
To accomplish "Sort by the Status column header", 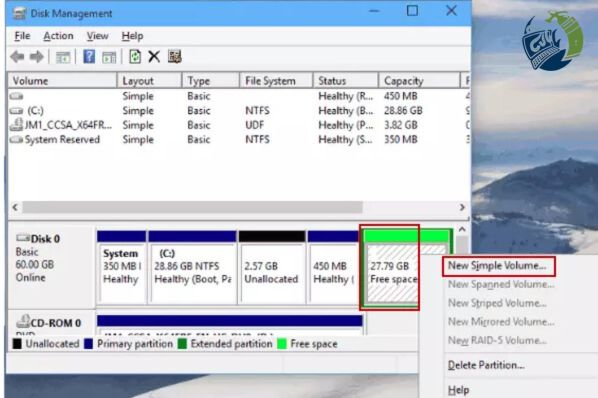I will click(346, 81).
